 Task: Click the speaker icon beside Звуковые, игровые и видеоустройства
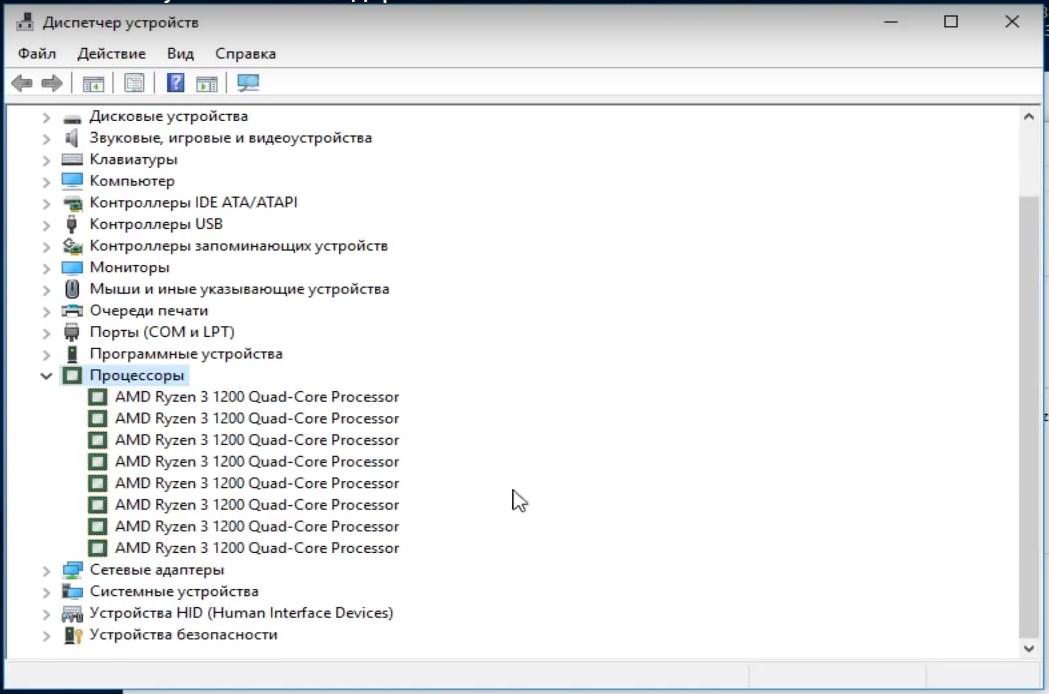(72, 138)
